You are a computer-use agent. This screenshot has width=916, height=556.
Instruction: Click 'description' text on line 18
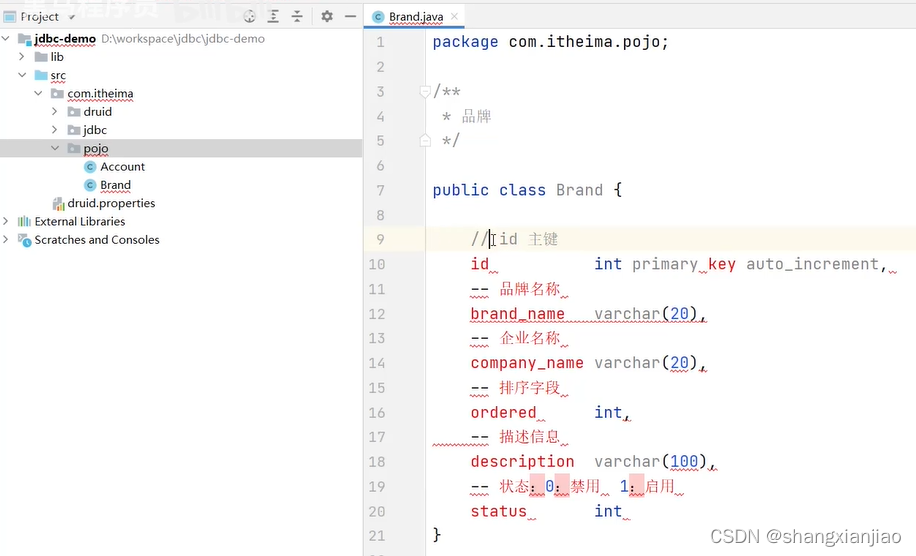pyautogui.click(x=522, y=462)
